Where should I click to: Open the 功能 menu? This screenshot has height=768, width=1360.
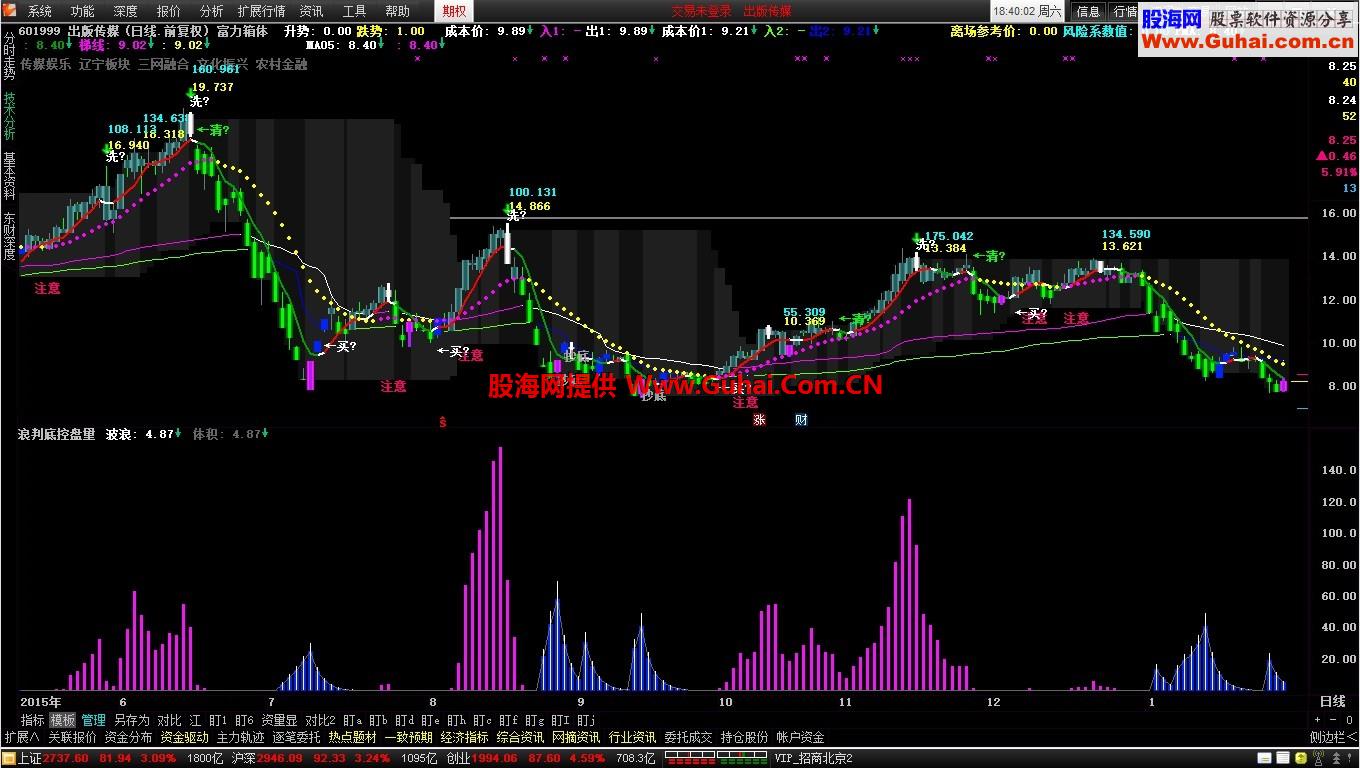point(83,11)
